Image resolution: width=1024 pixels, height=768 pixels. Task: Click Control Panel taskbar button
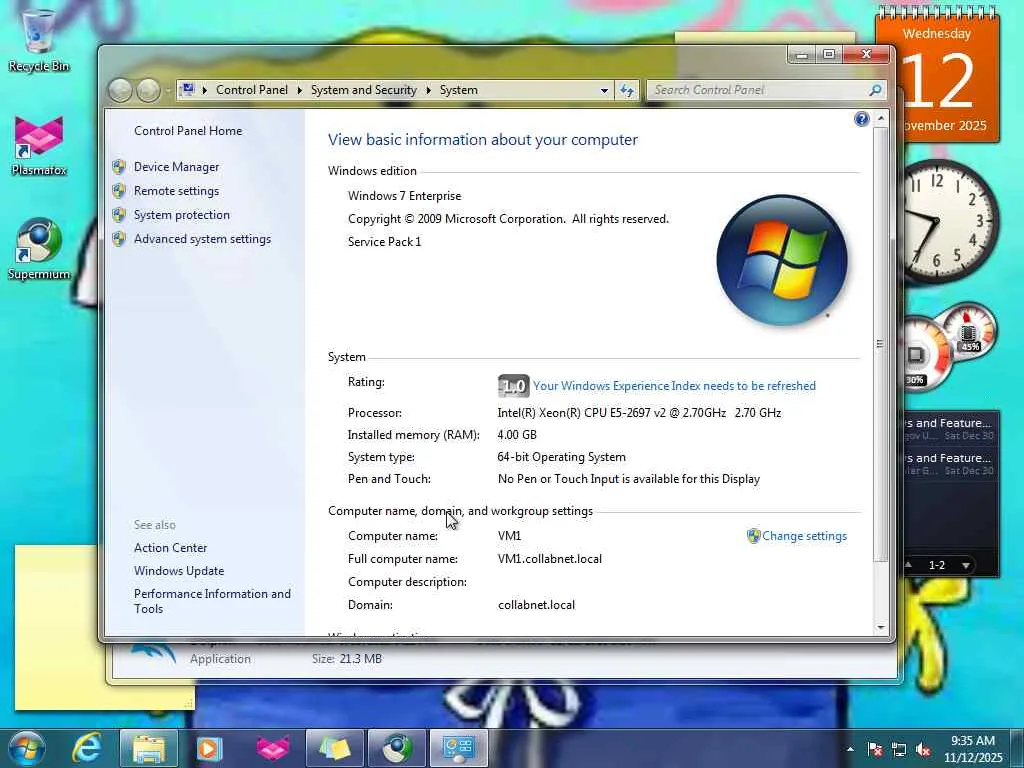(x=458, y=748)
